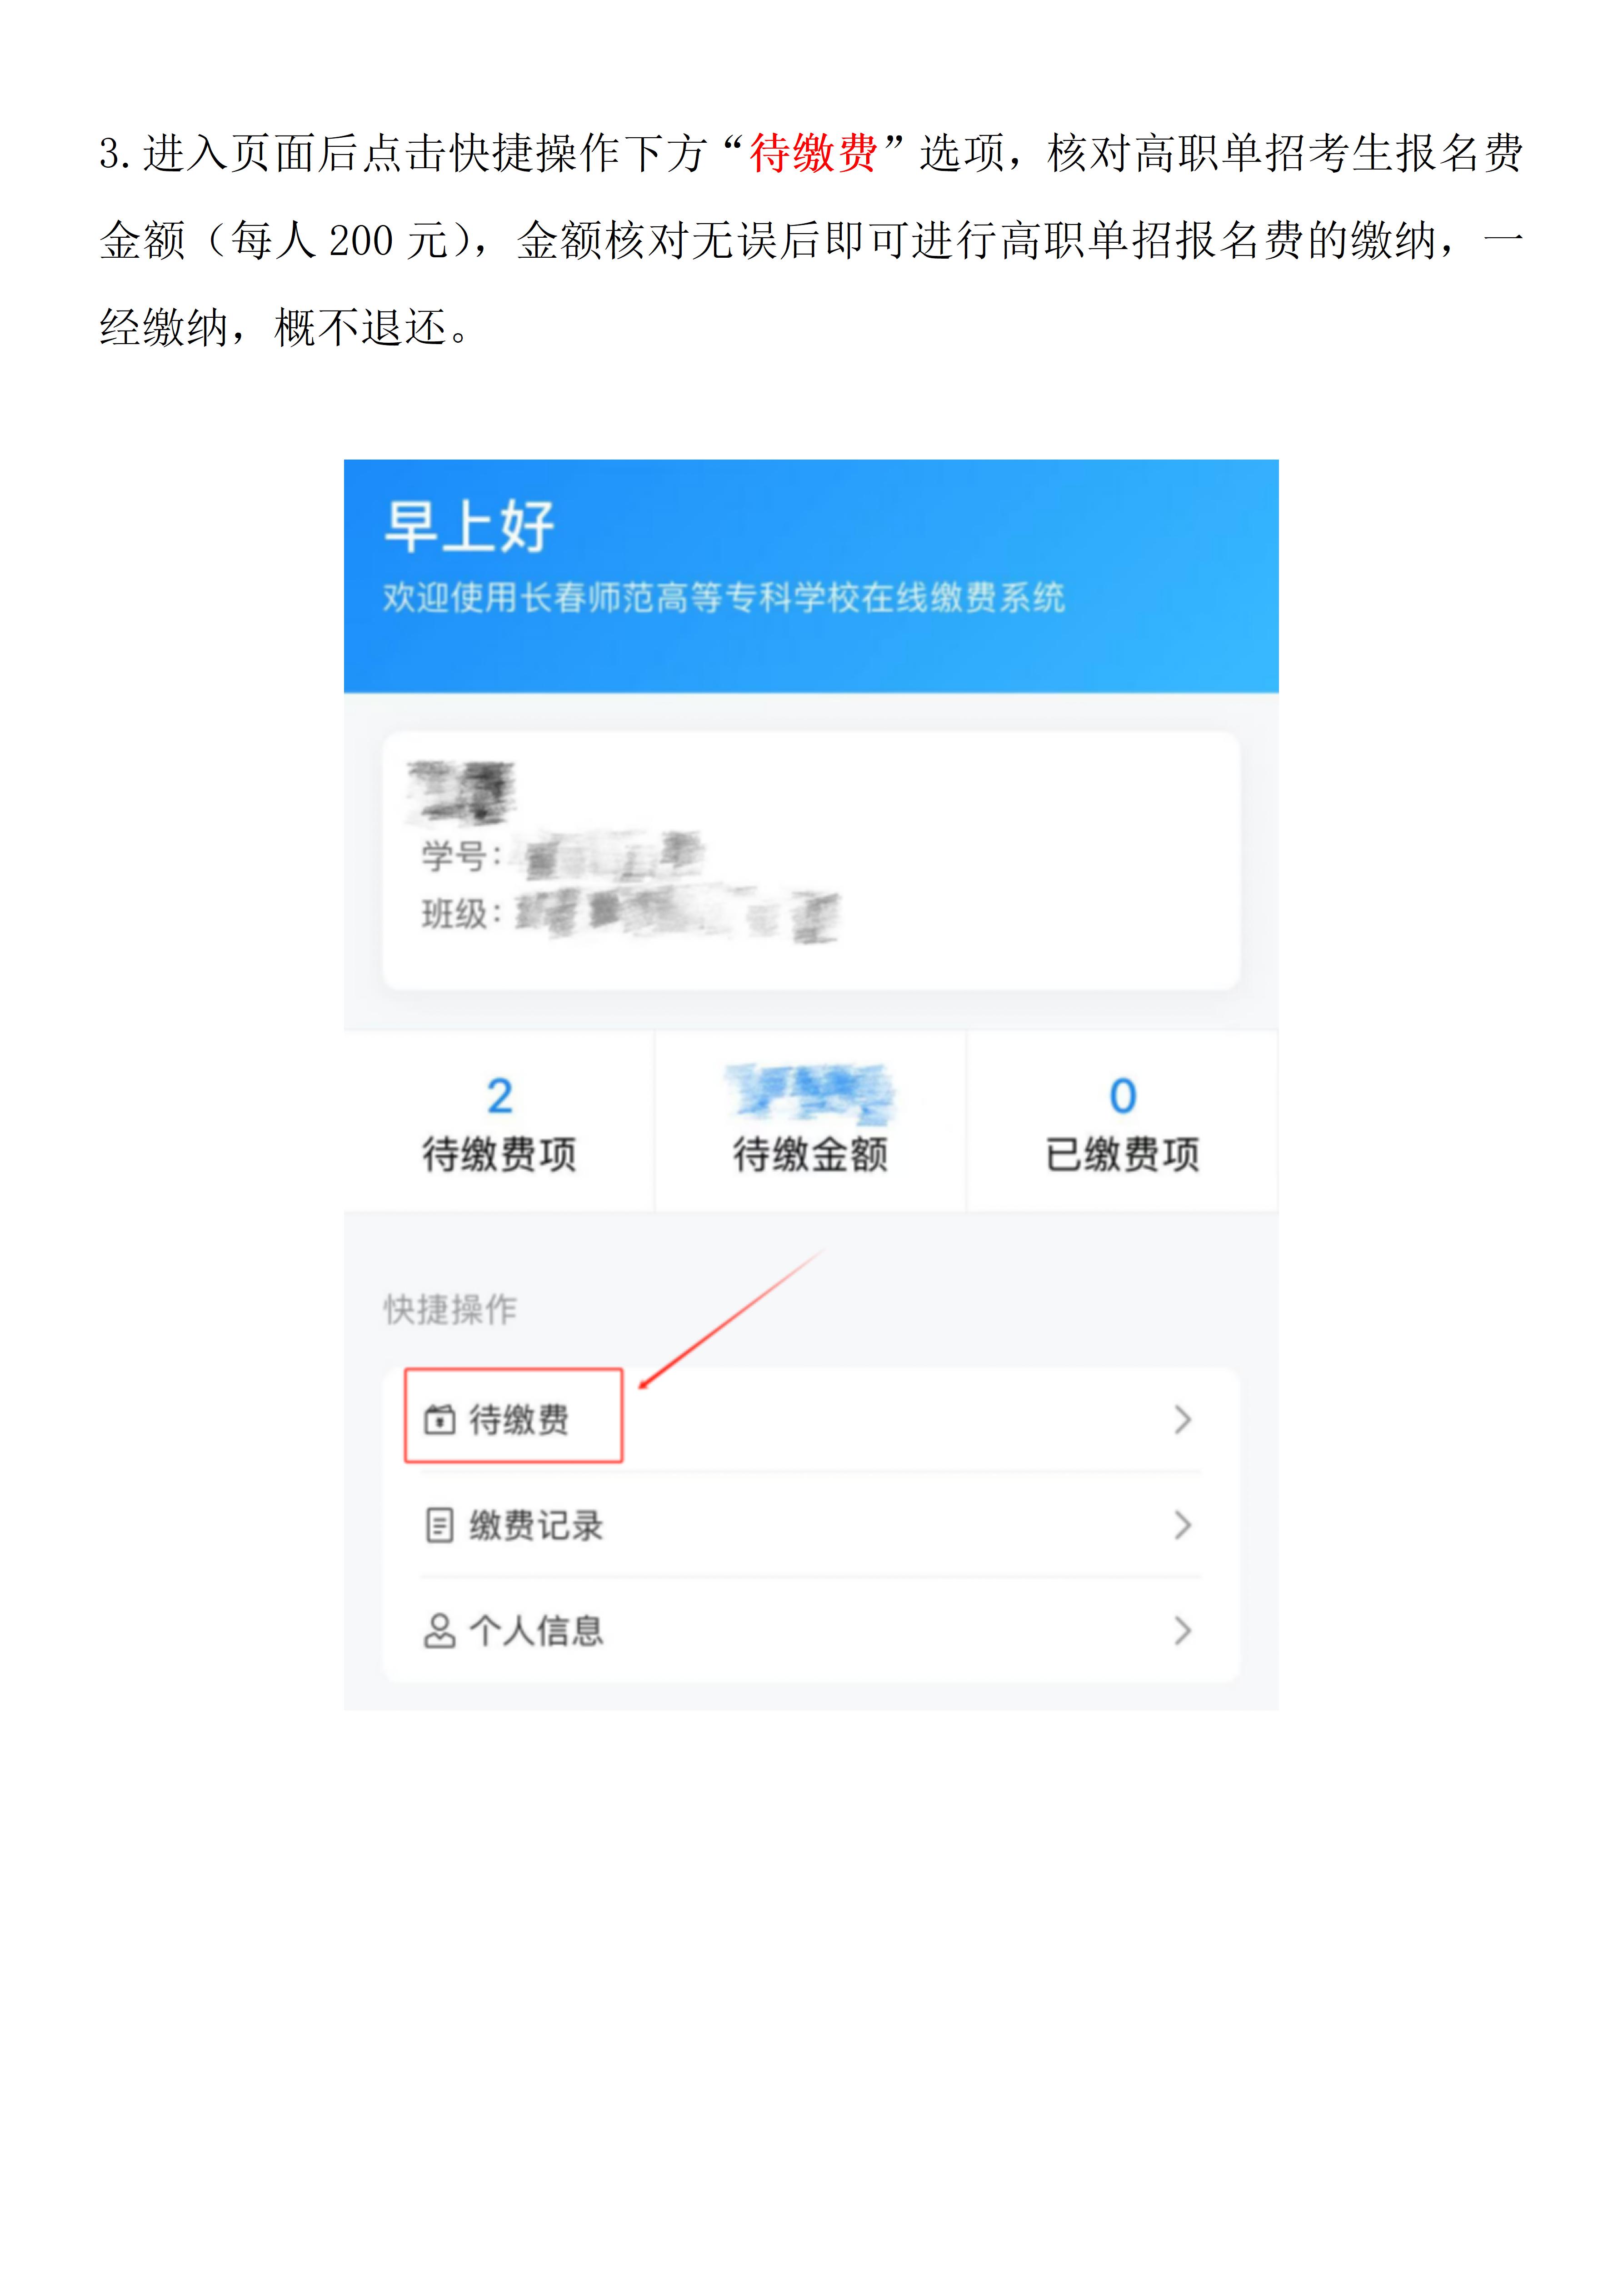The image size is (1623, 2296).
Task: Click the wallet icon beside 待缴费
Action: [440, 1420]
